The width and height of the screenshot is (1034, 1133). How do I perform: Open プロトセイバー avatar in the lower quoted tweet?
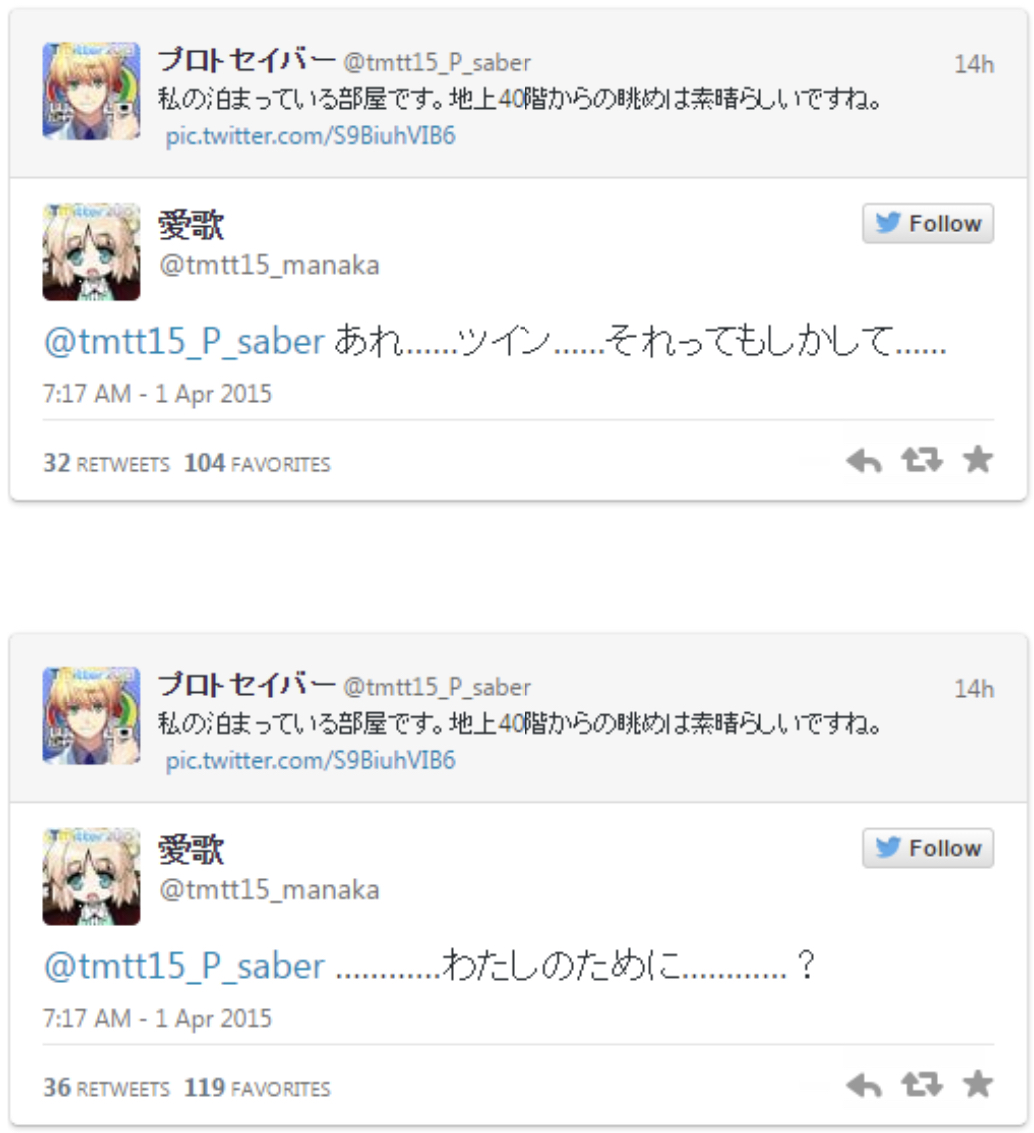pos(91,716)
